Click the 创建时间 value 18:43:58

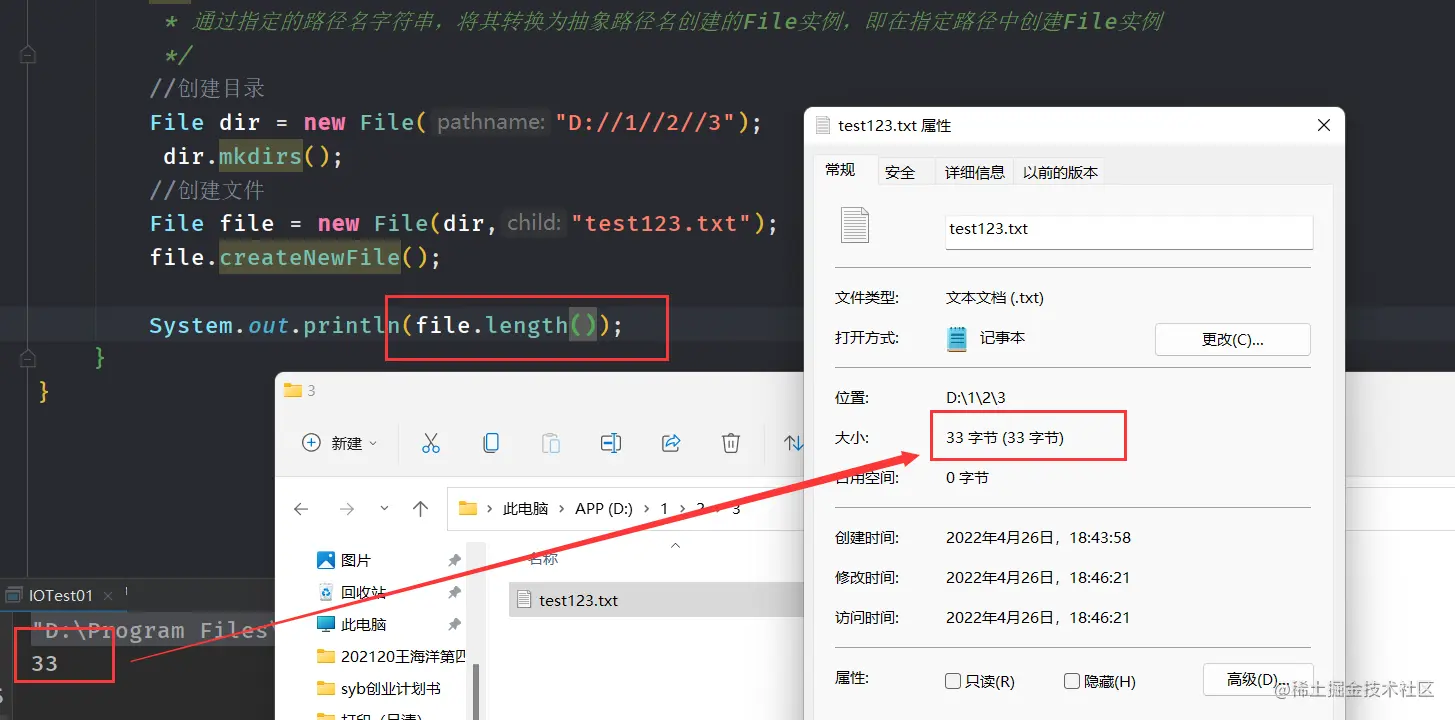pos(1038,537)
